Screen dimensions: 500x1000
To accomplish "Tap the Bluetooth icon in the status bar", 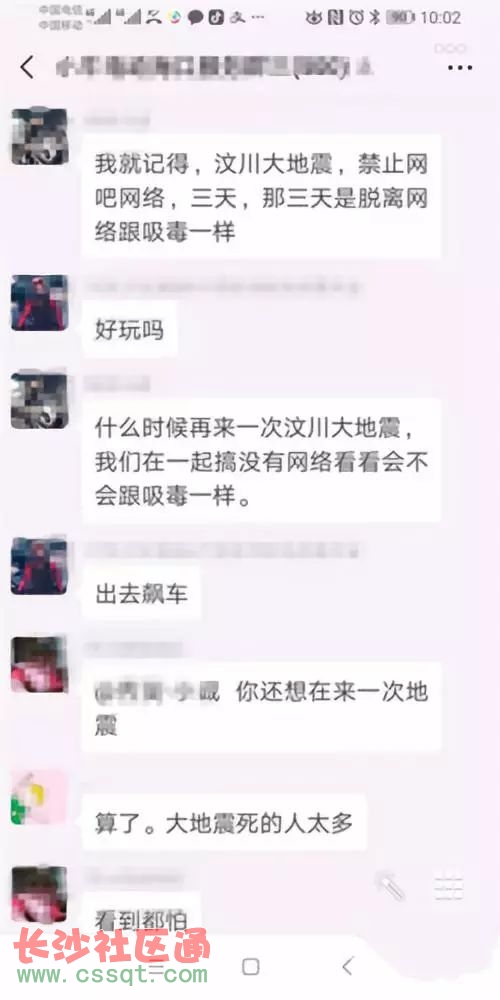I will [x=376, y=18].
